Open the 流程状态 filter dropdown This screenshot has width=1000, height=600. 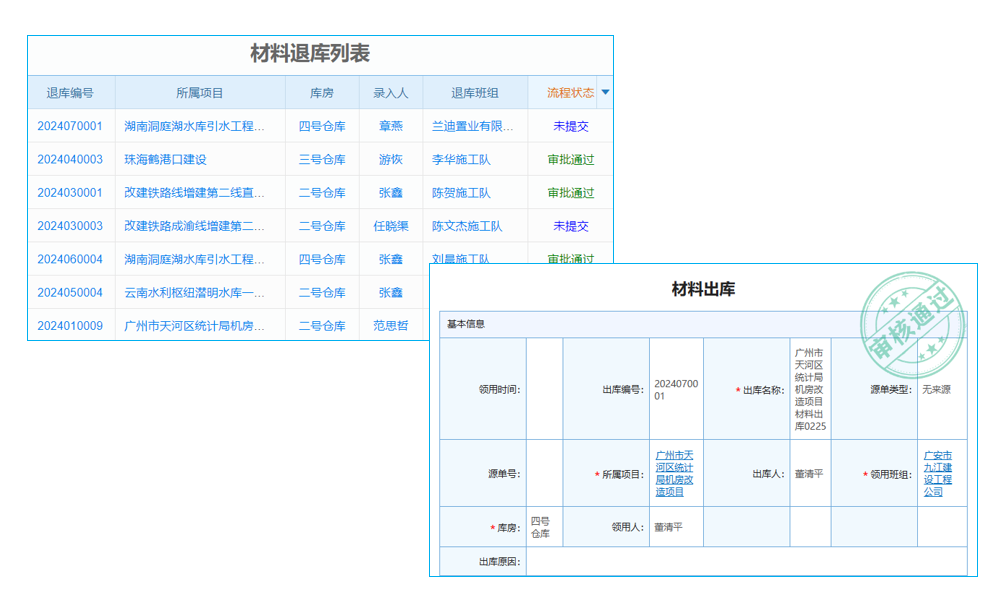tap(606, 92)
